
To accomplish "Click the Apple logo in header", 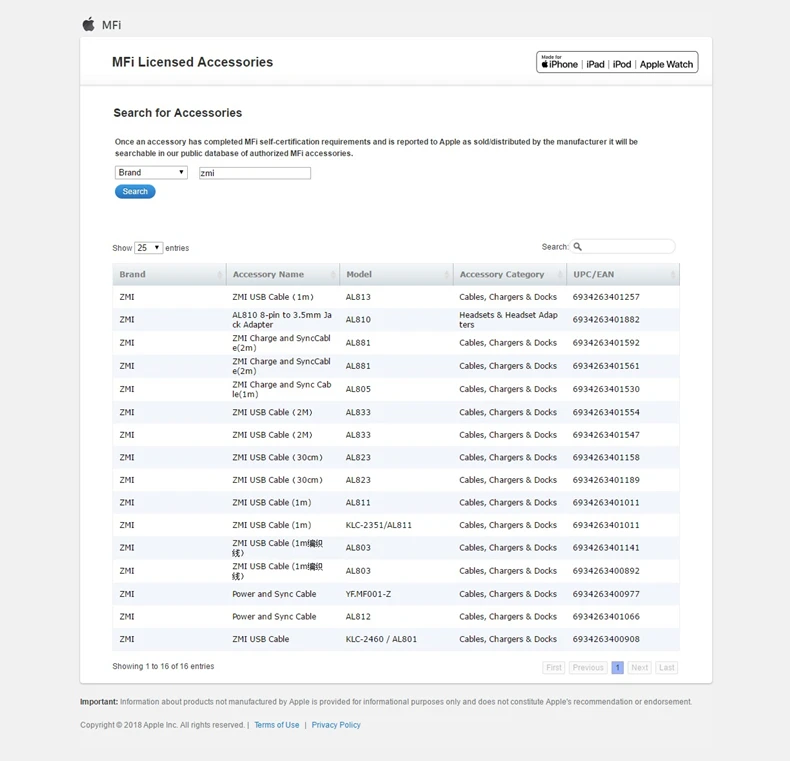I will point(89,24).
